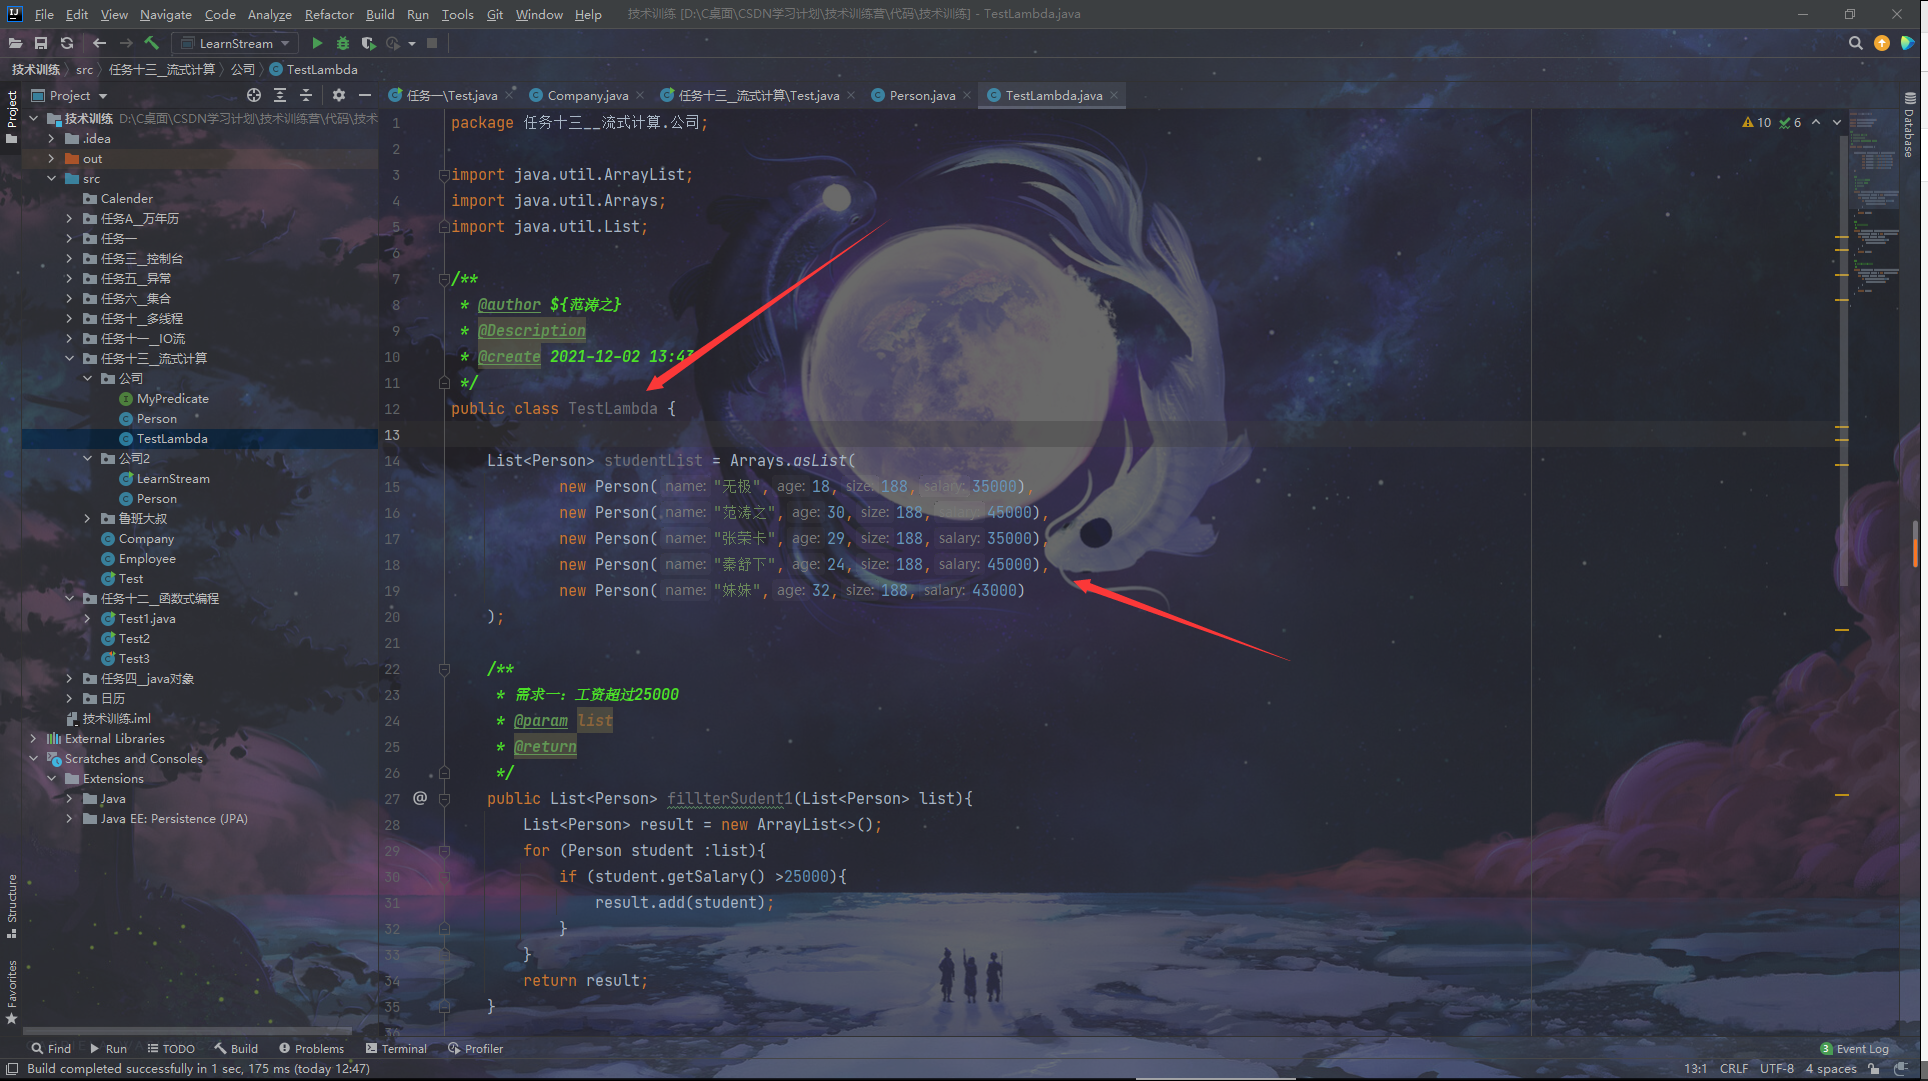Run the LearnStream configuration with green play
Image resolution: width=1928 pixels, height=1081 pixels.
317,43
